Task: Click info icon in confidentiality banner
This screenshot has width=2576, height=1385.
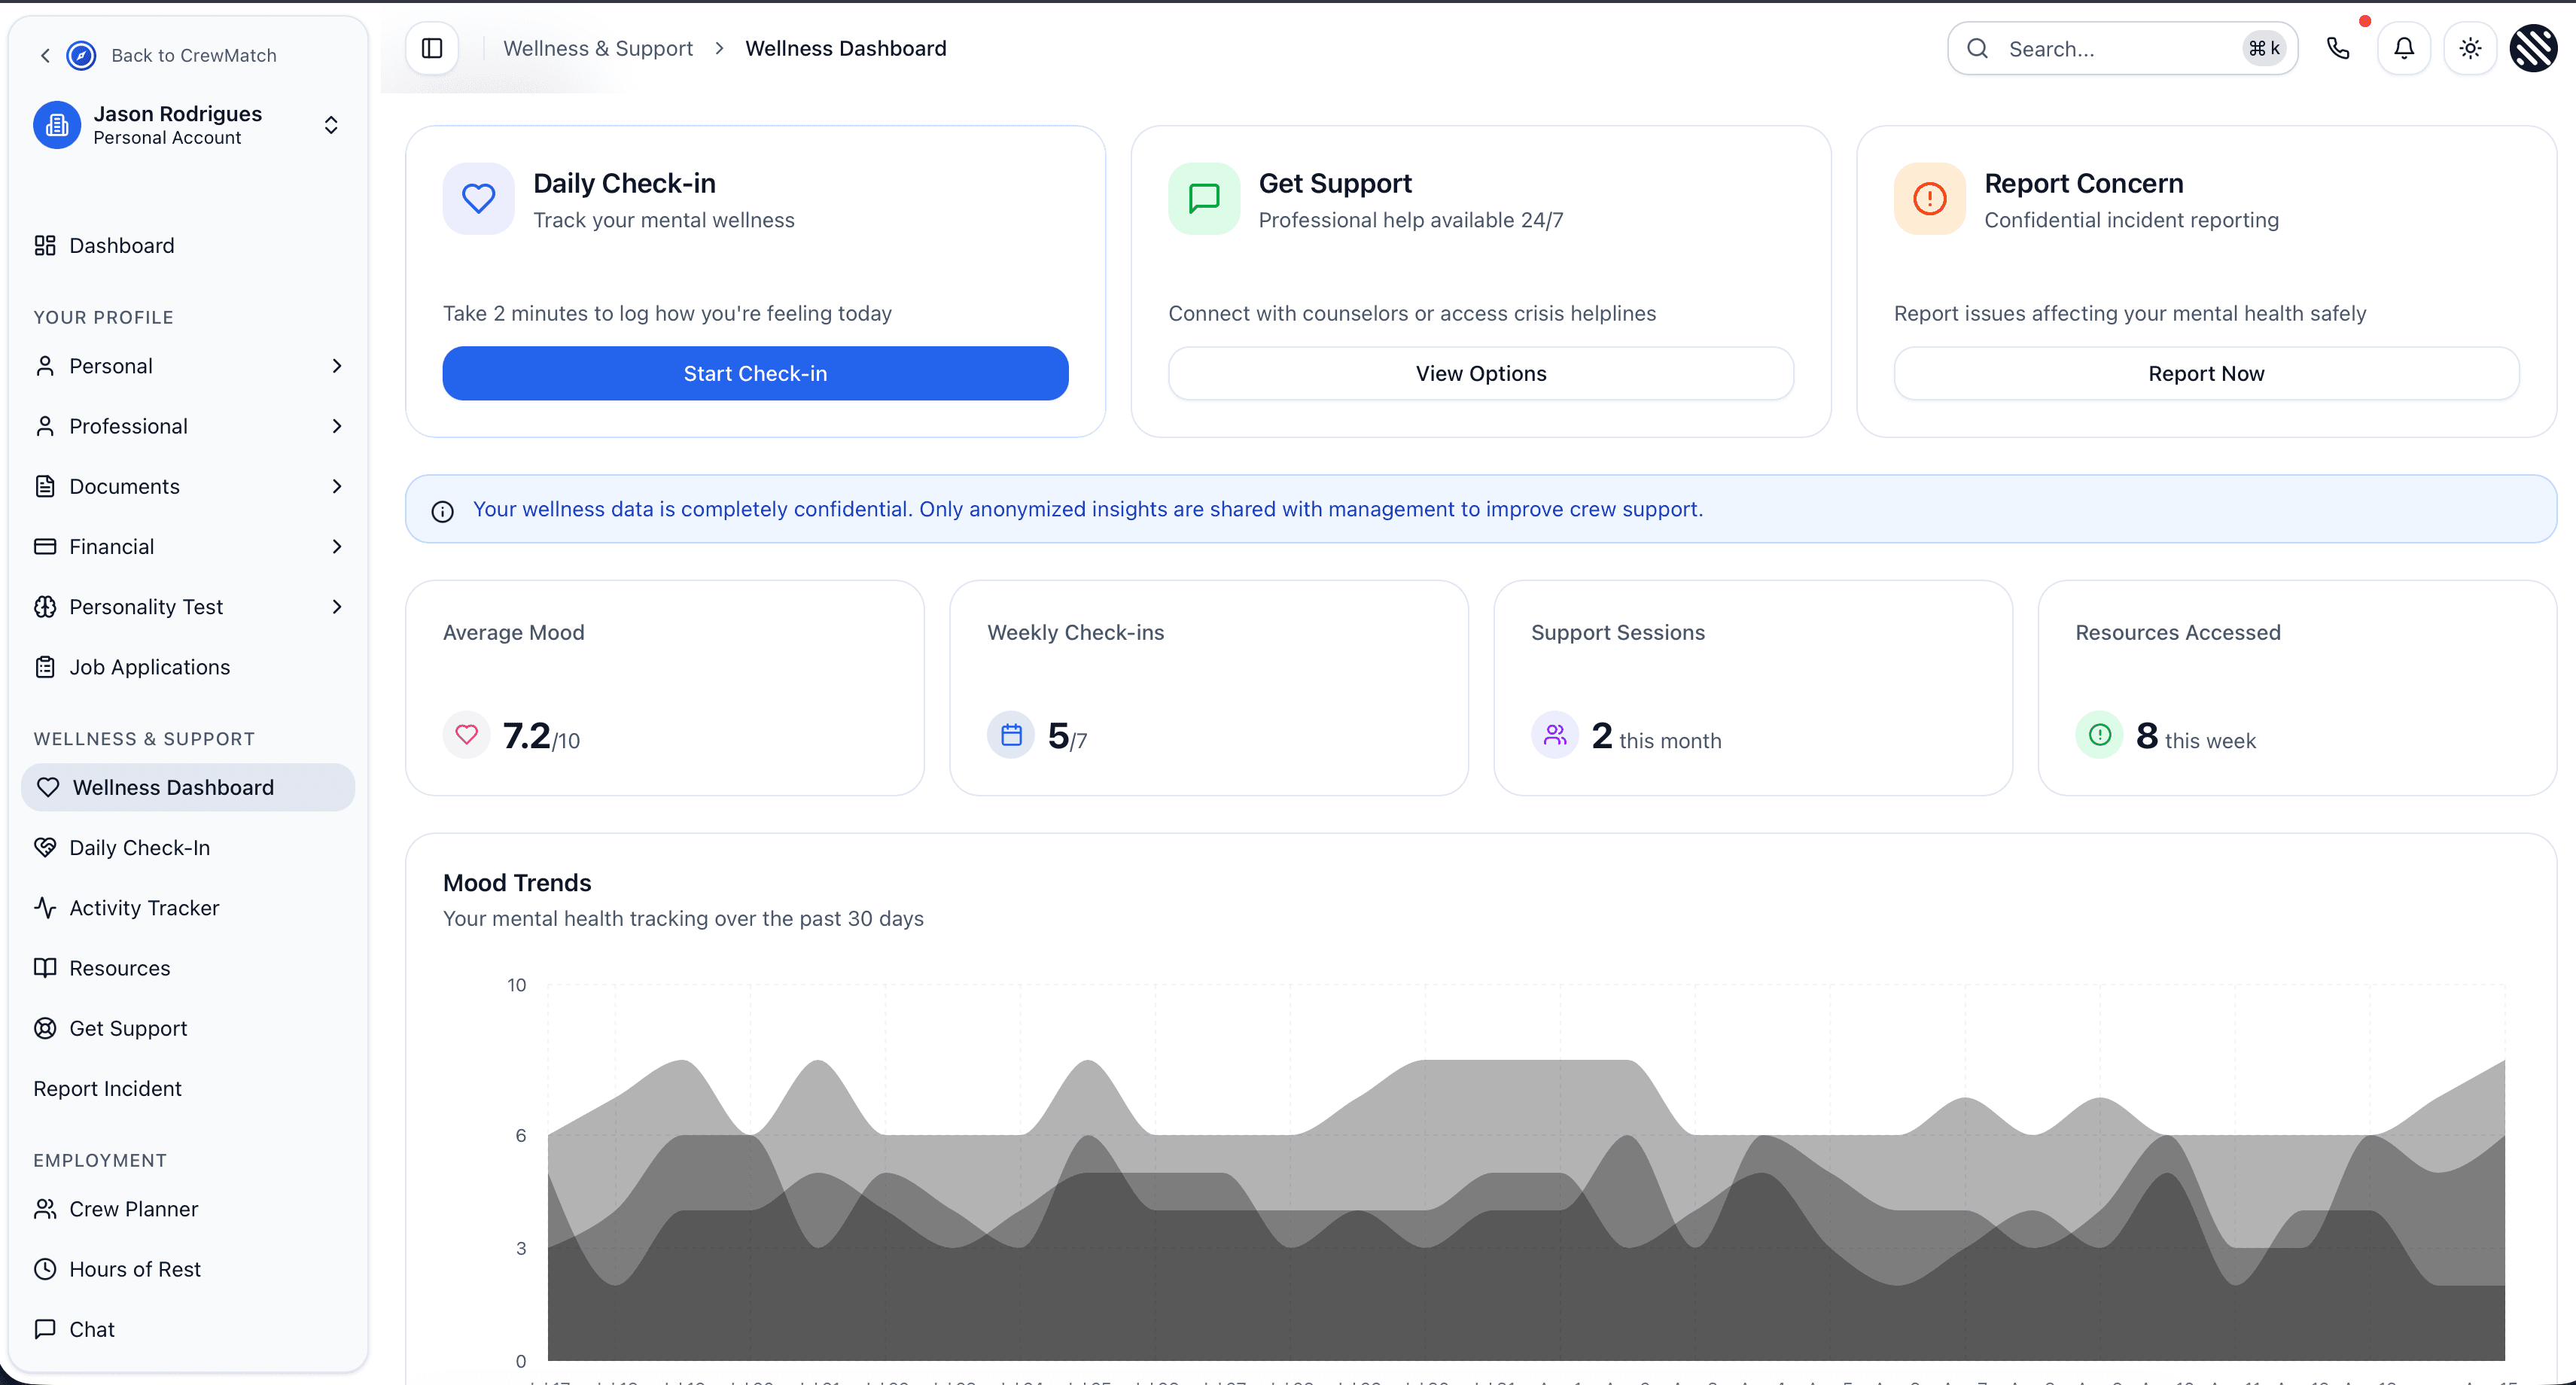Action: (442, 512)
